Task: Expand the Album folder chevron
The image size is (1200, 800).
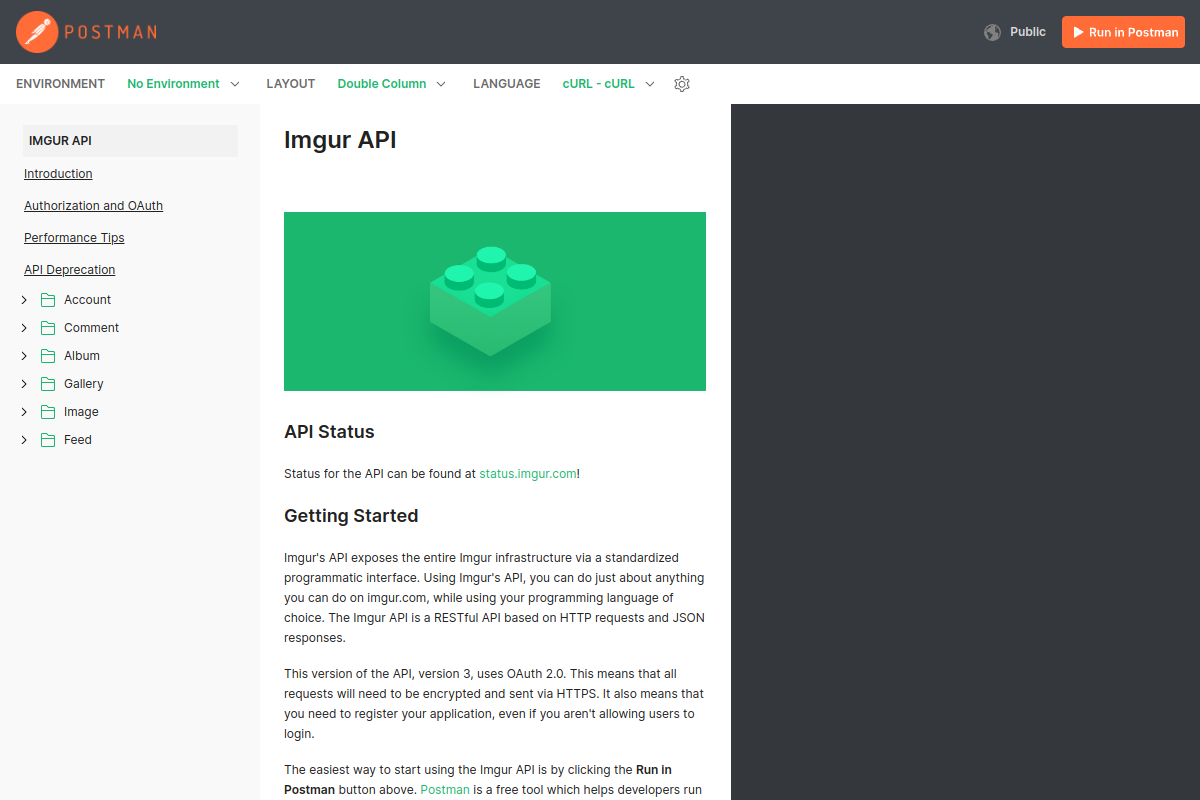Action: pos(24,356)
